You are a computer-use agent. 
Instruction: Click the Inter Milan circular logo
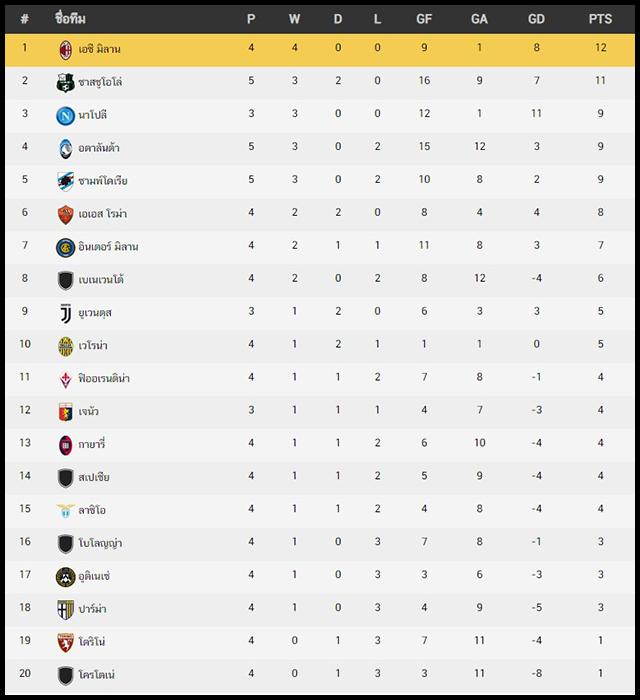65,248
